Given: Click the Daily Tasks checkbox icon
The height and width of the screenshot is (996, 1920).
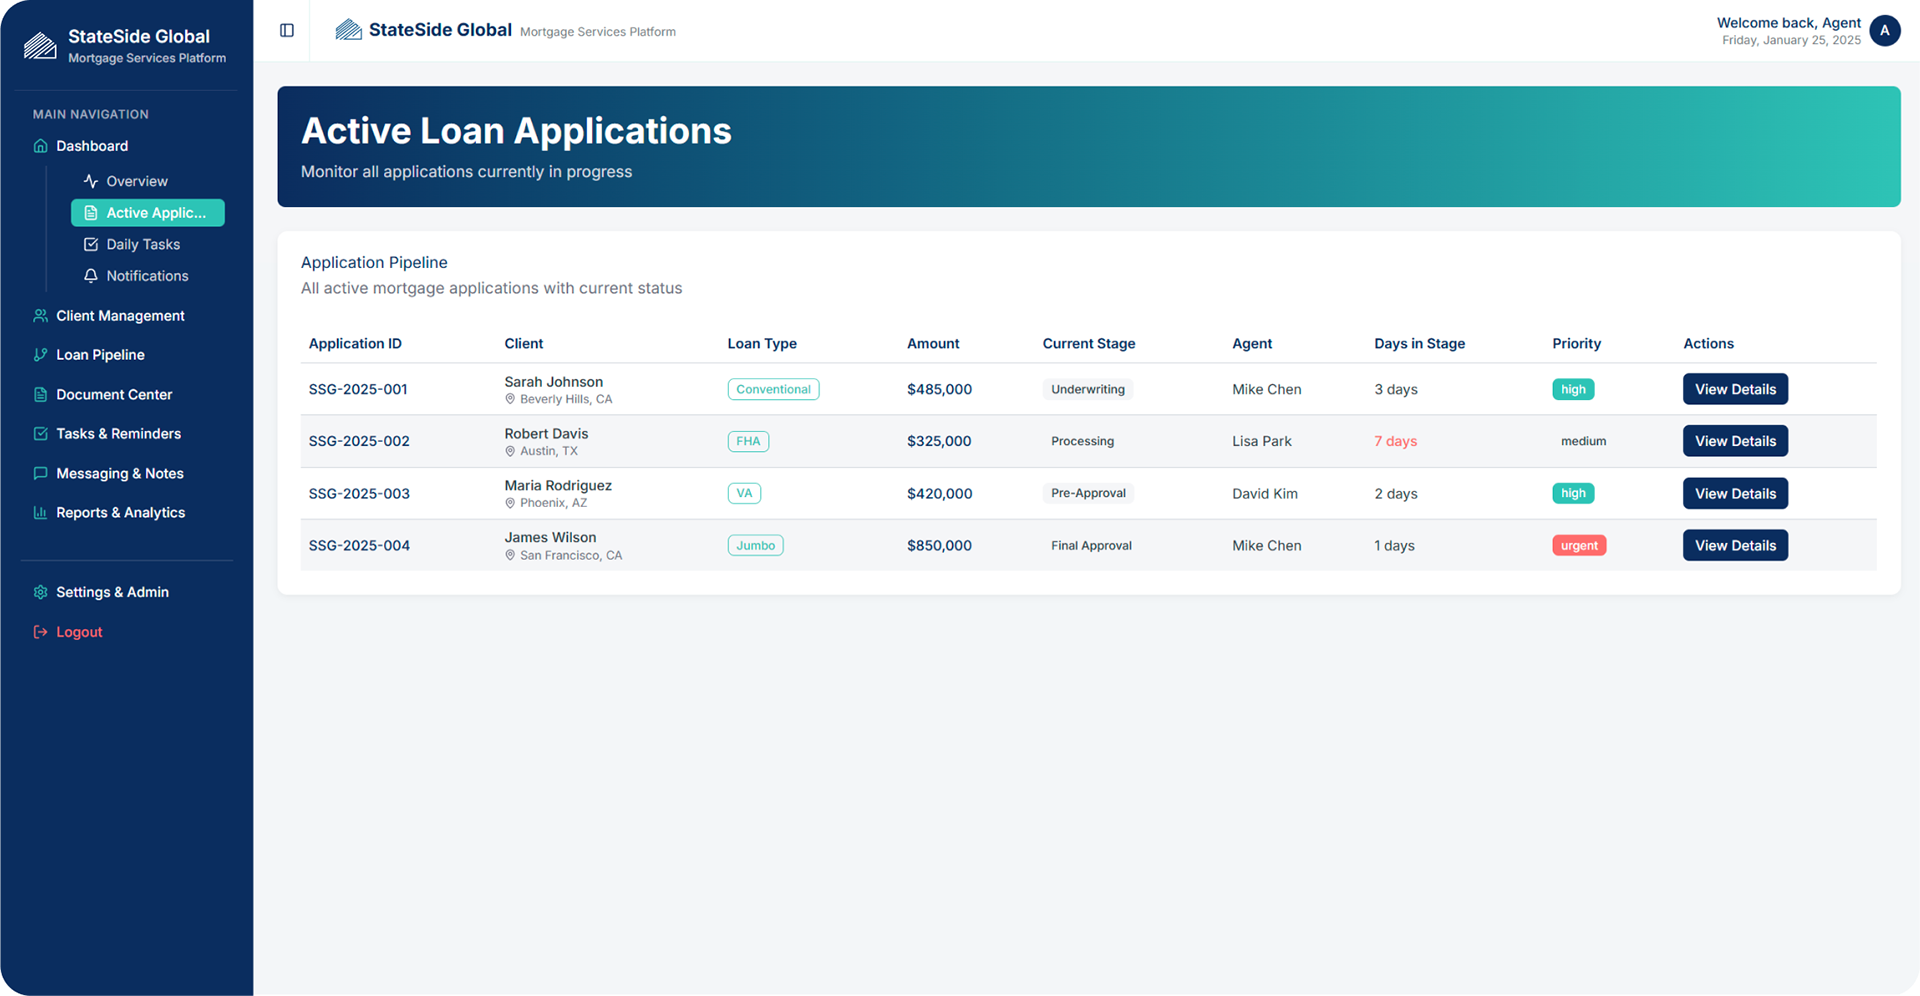Looking at the screenshot, I should click(x=91, y=244).
